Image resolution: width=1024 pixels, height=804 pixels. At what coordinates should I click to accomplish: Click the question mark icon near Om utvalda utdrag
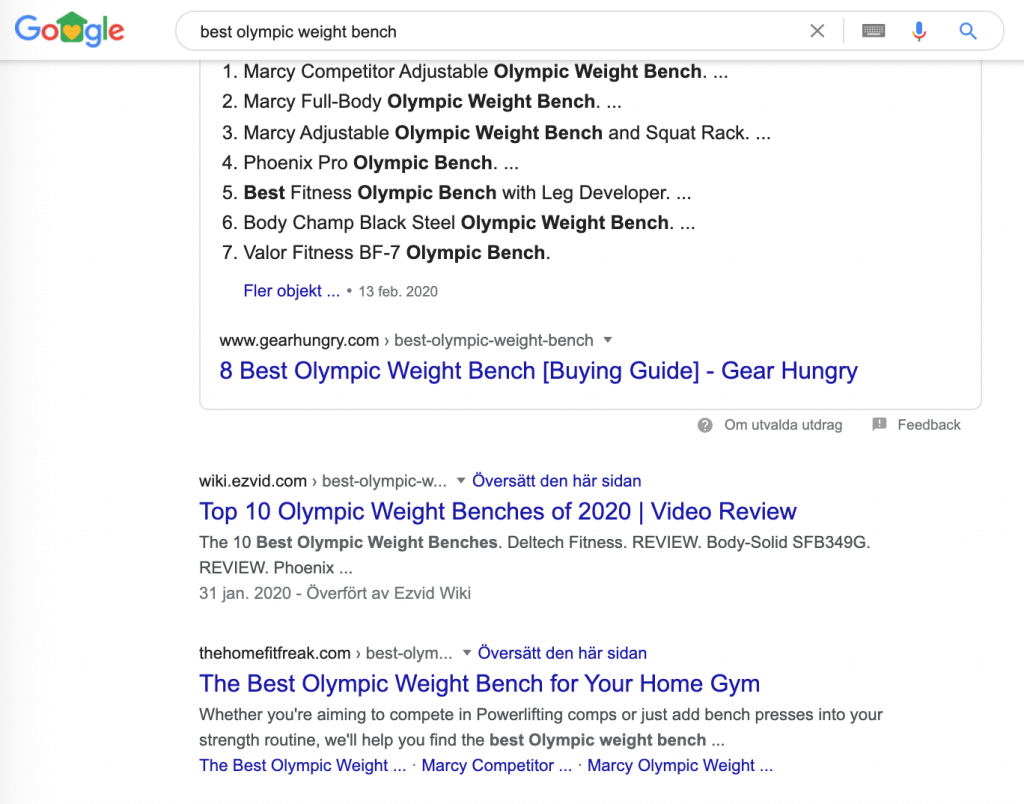(705, 425)
